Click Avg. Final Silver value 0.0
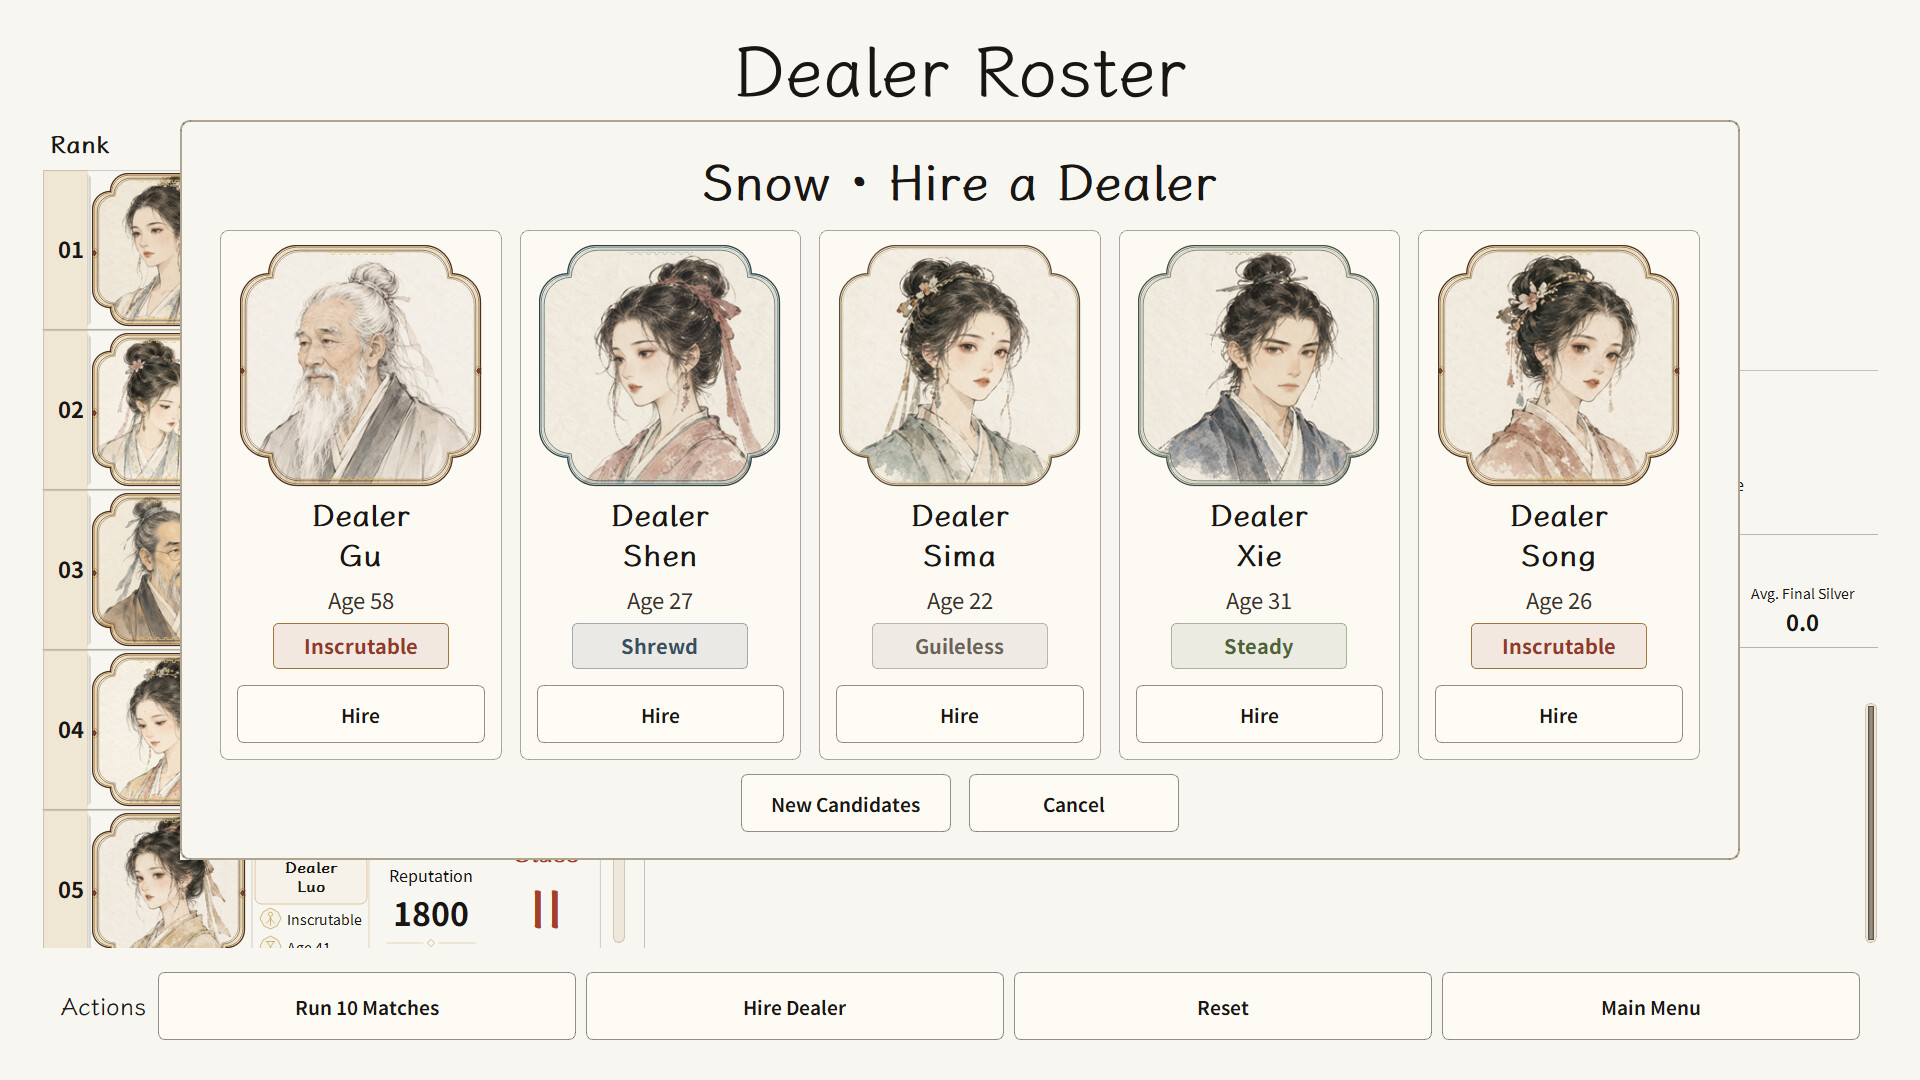Image resolution: width=1920 pixels, height=1080 pixels. pyautogui.click(x=1802, y=623)
